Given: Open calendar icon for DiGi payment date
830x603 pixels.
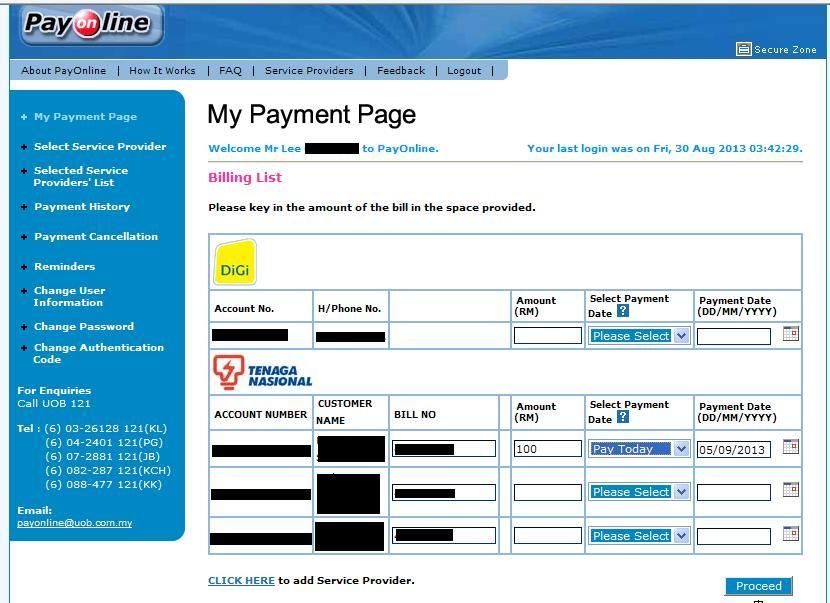Looking at the screenshot, I should pos(790,334).
